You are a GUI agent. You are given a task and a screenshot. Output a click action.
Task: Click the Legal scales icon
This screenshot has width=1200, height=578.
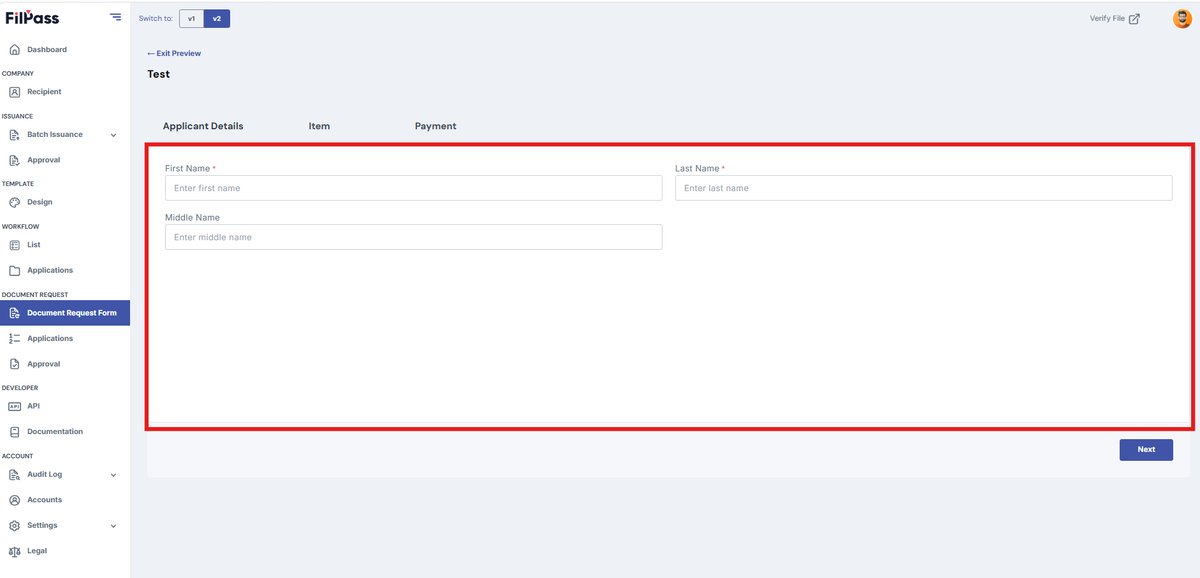pyautogui.click(x=14, y=551)
